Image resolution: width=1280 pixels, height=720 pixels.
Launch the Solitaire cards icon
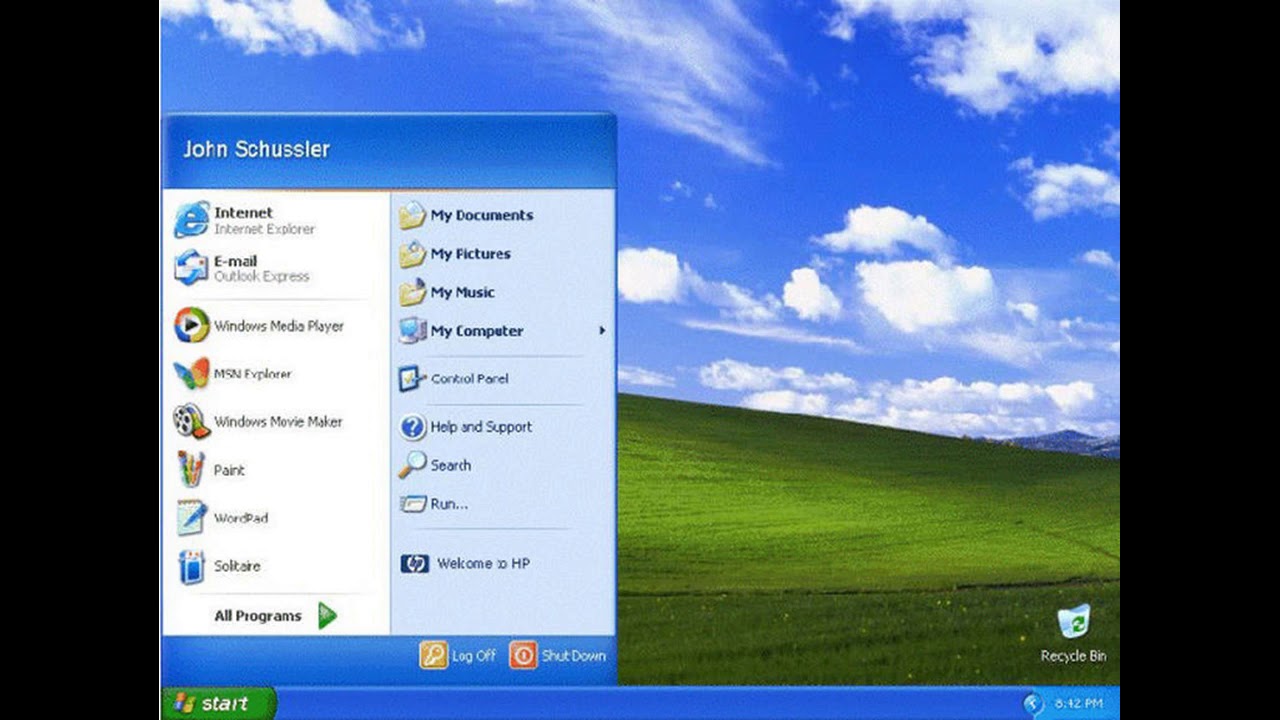191,566
